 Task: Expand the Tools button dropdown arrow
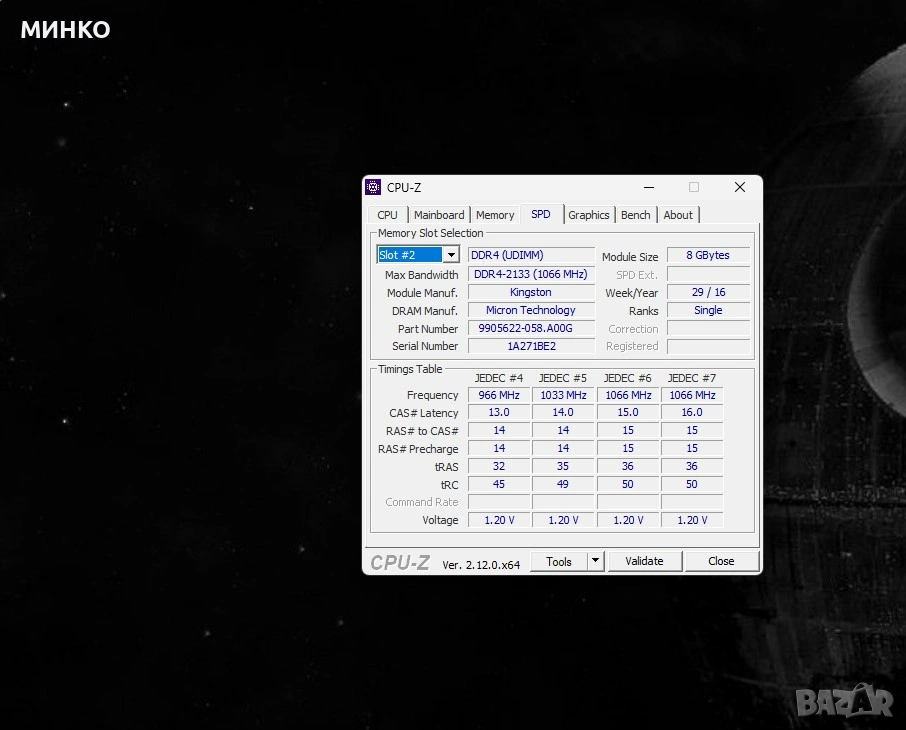(596, 561)
